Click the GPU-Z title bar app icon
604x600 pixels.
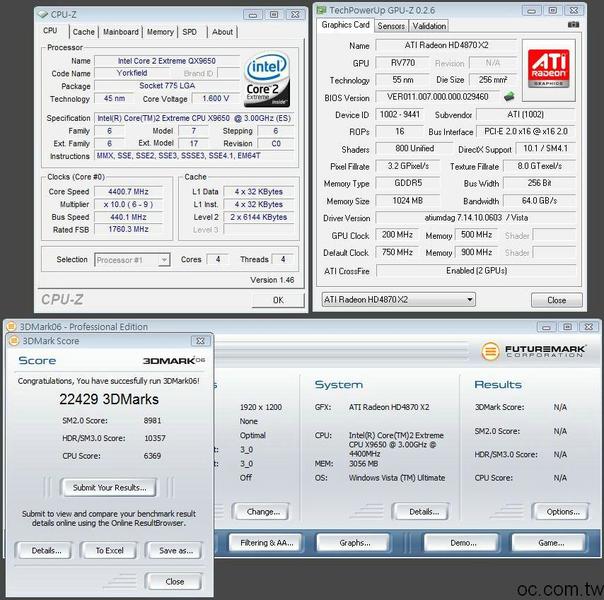tap(321, 10)
